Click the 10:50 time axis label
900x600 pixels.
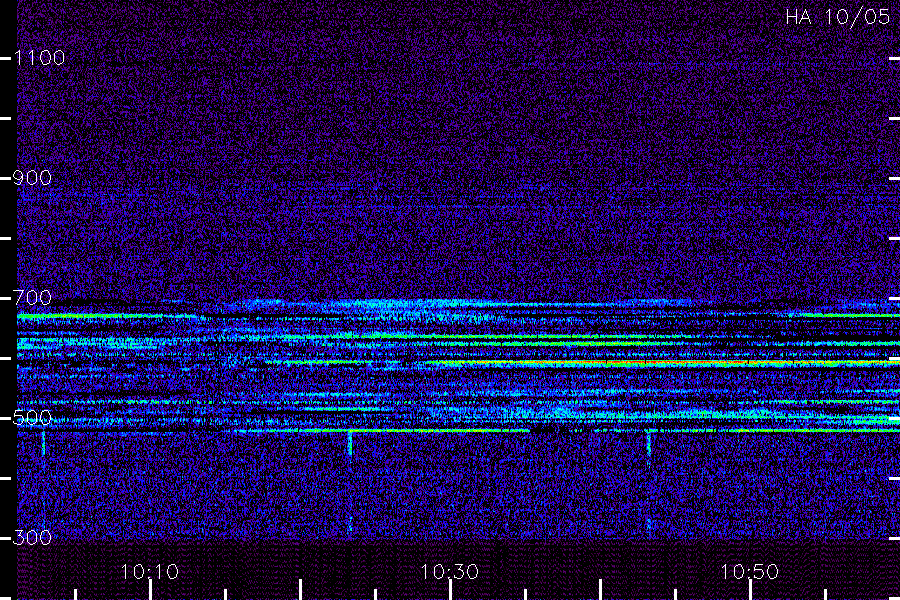750,572
